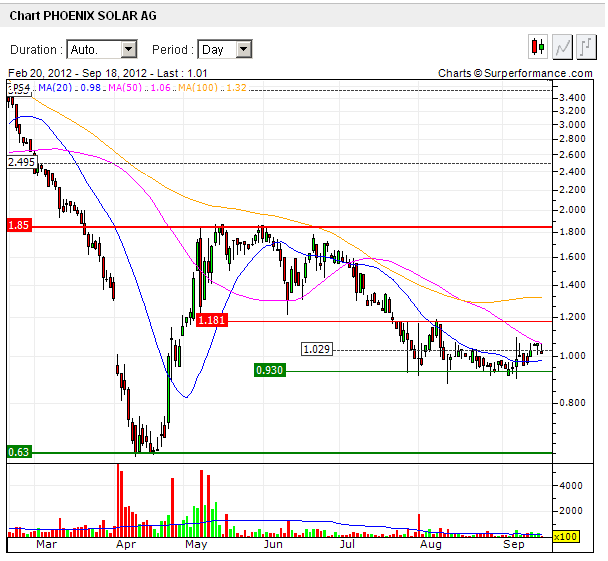Click the Aug marker on time axis

[430, 548]
